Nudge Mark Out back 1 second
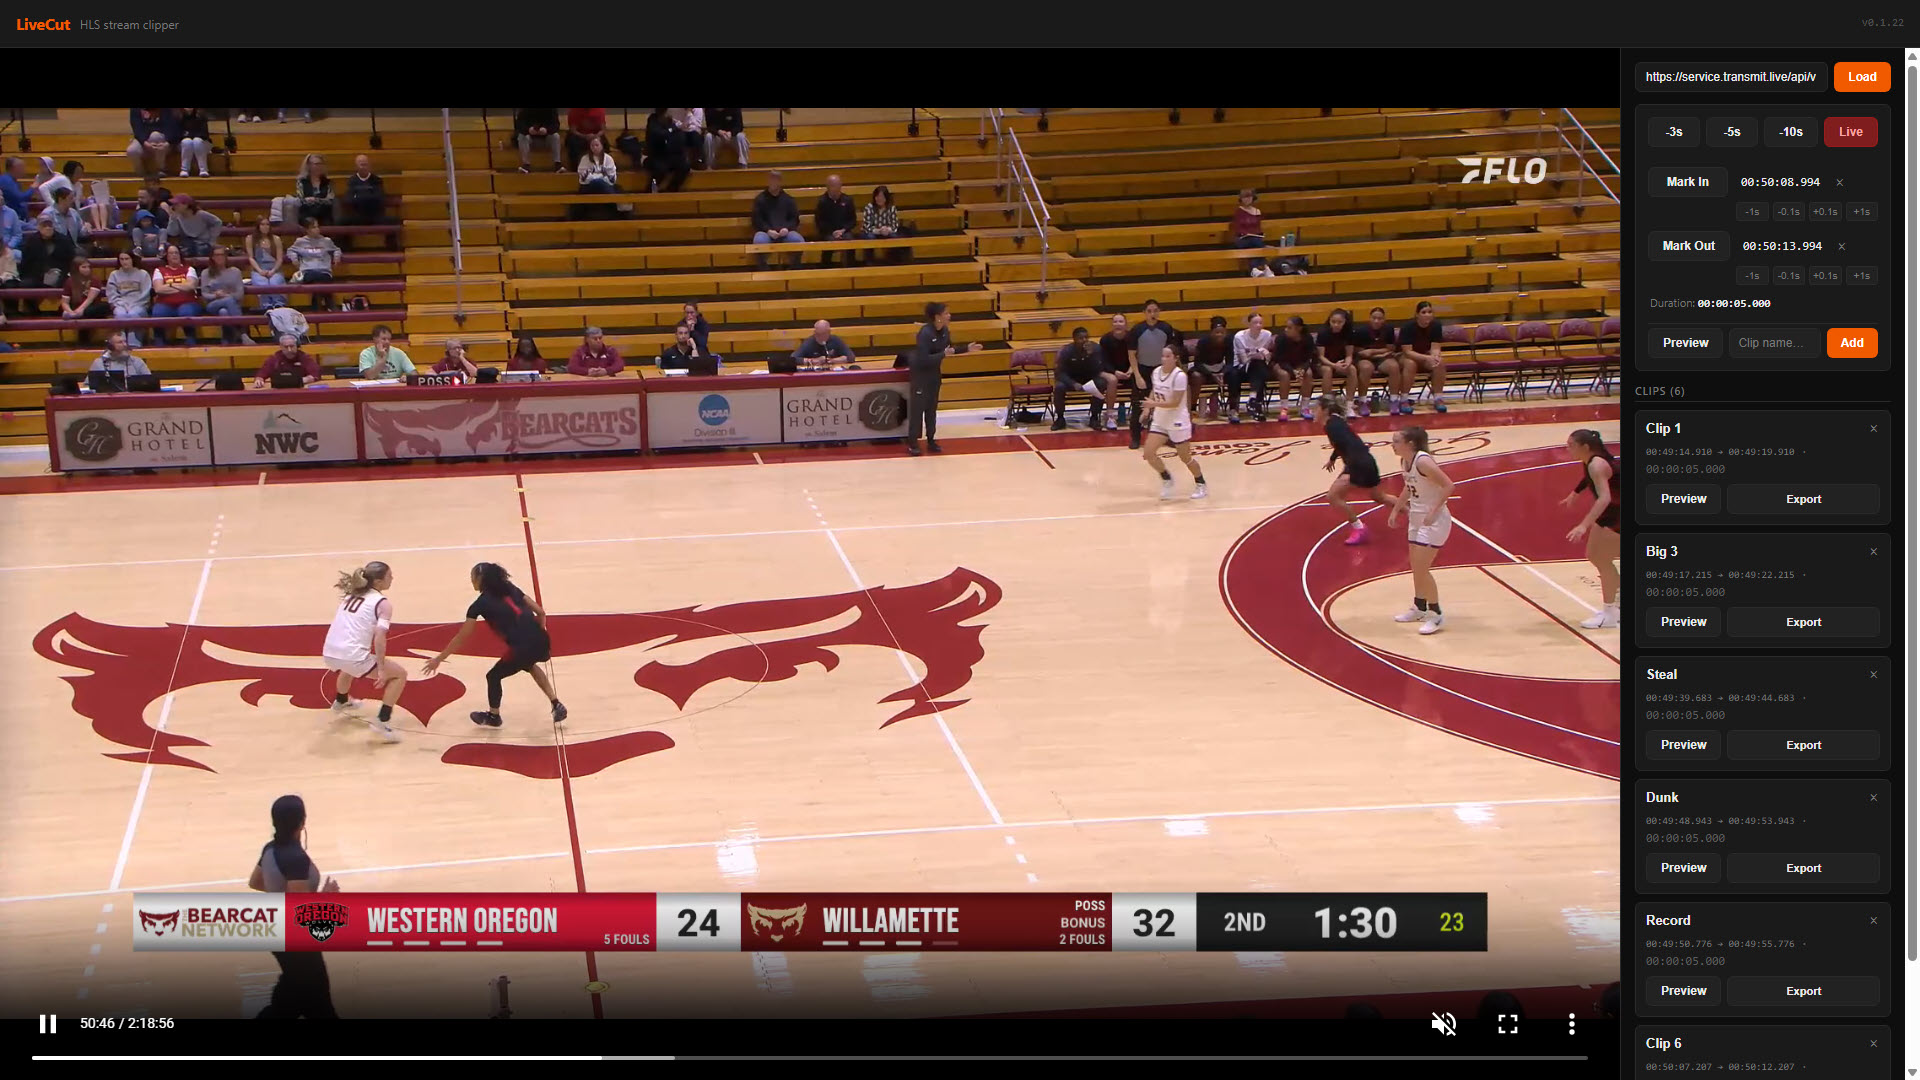The height and width of the screenshot is (1080, 1920). pyautogui.click(x=1751, y=276)
